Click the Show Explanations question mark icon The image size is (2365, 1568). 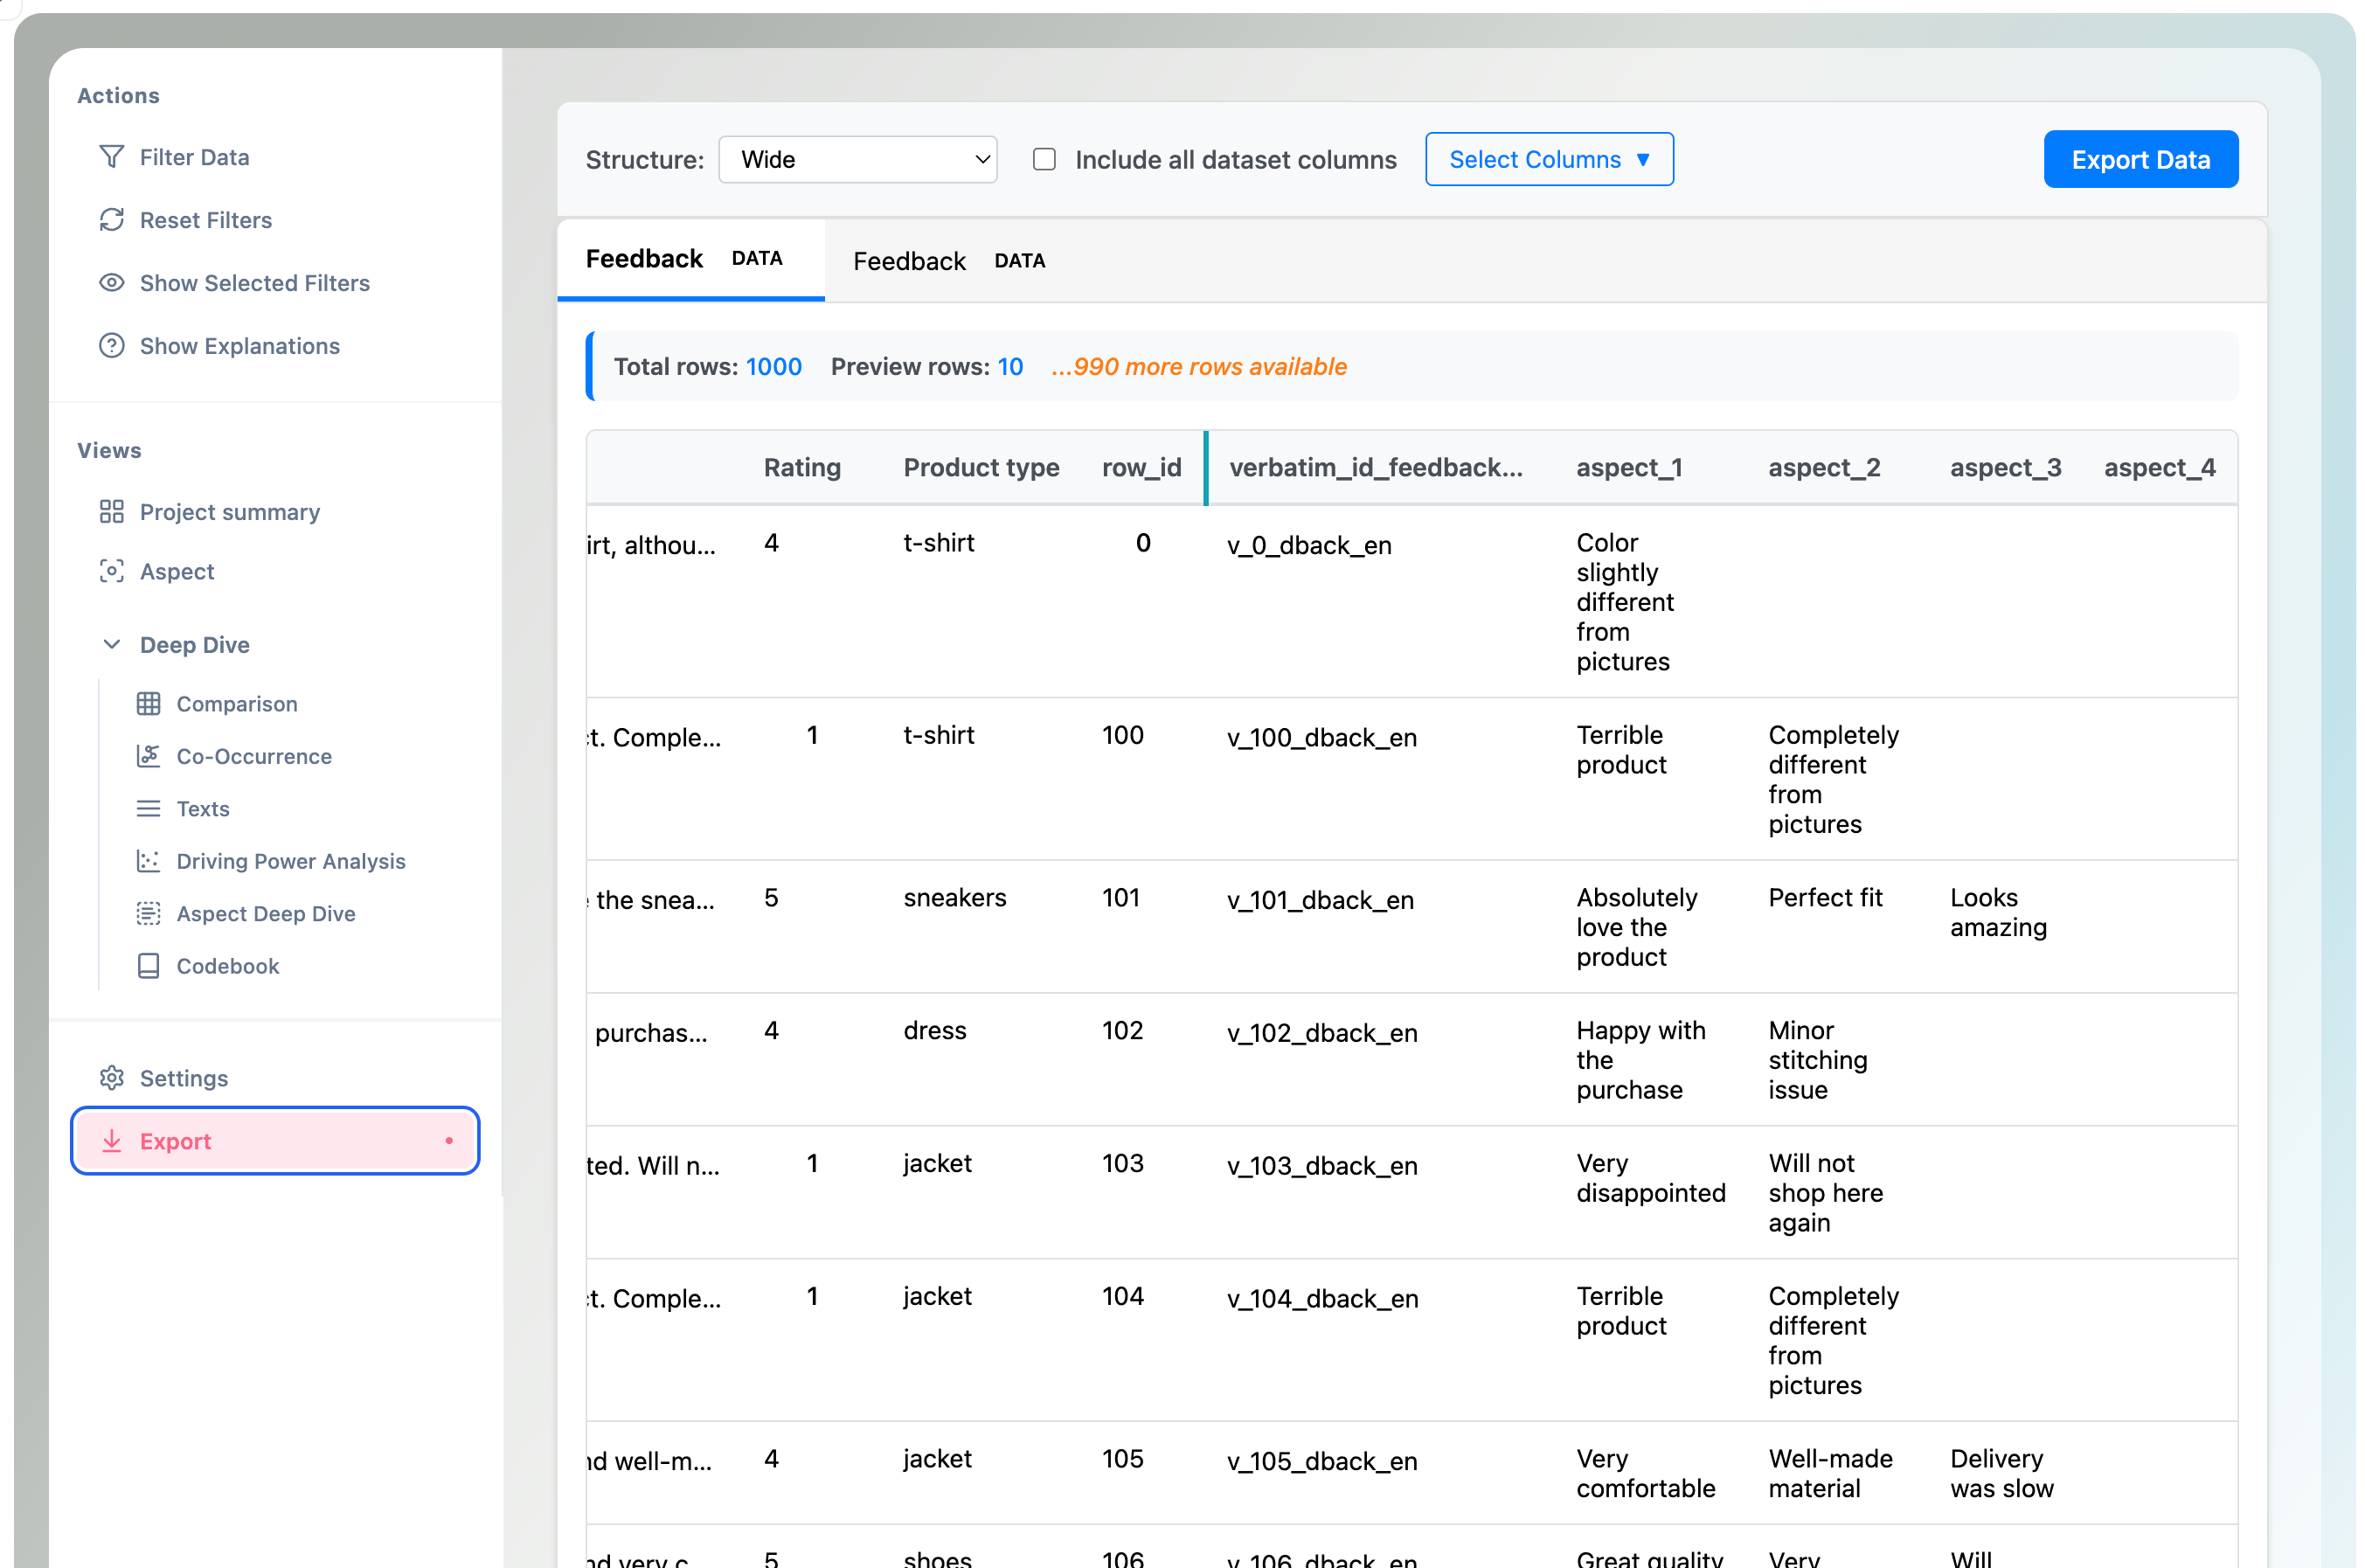click(111, 346)
